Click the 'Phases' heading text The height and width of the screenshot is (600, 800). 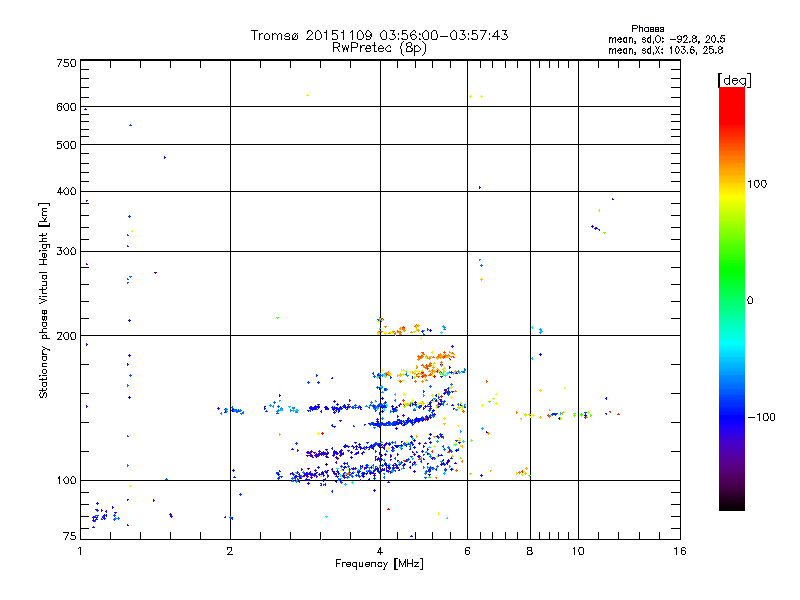click(x=647, y=29)
